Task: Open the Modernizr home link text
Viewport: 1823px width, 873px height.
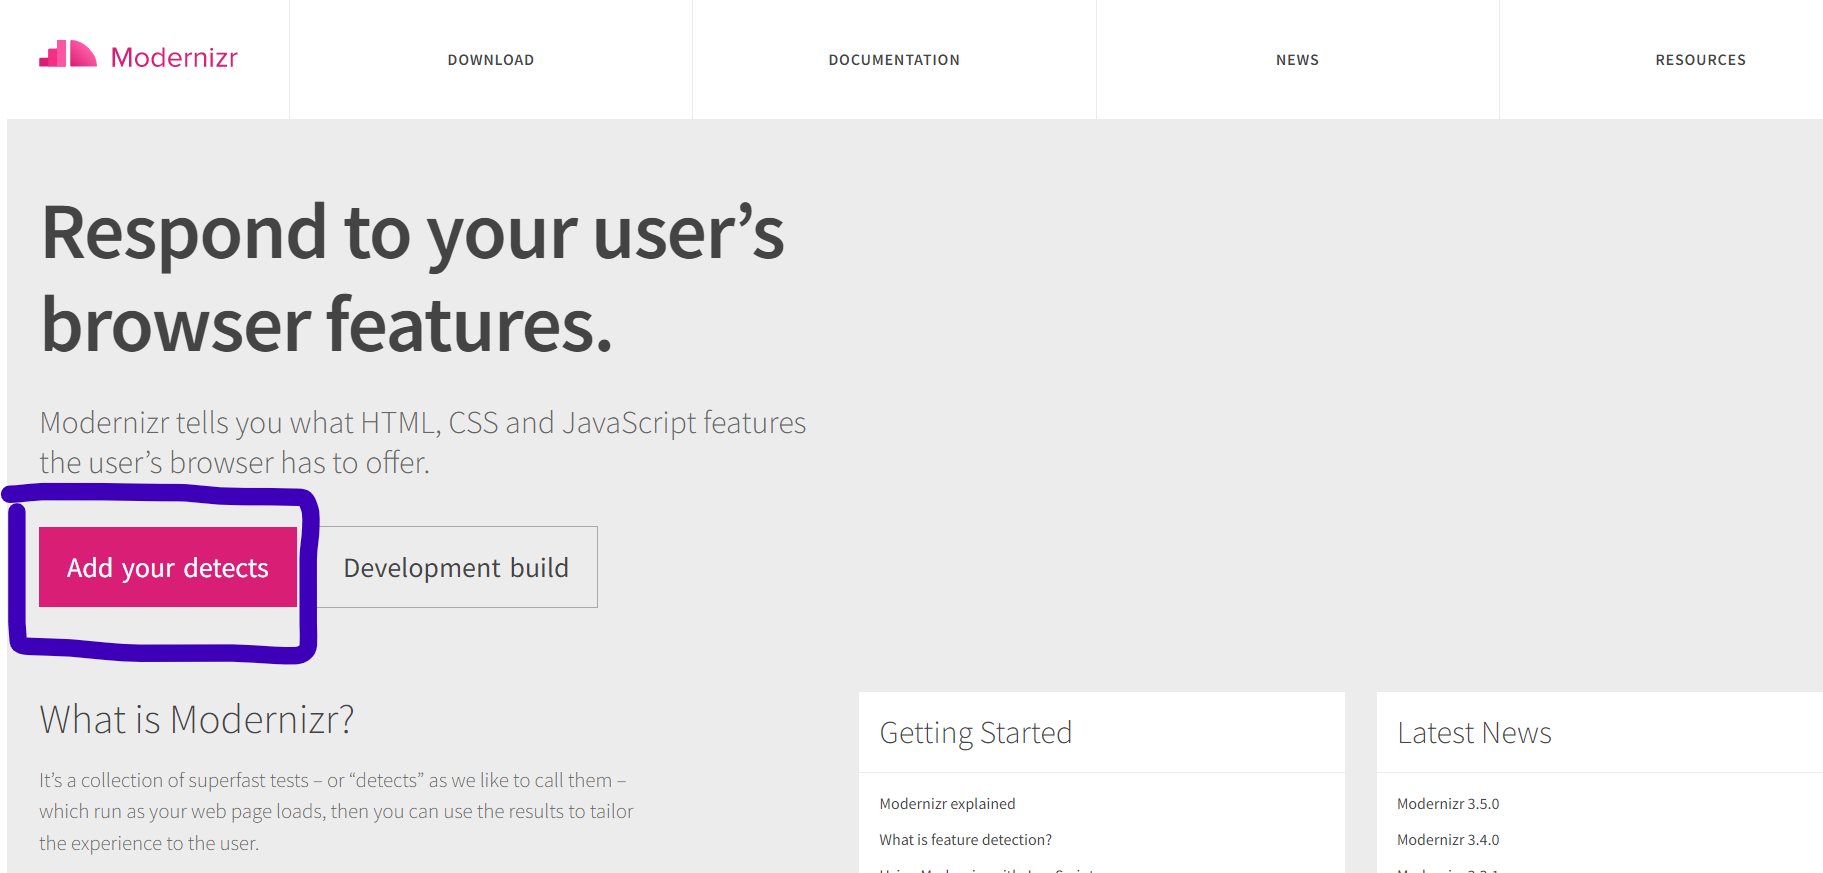Action: click(x=174, y=58)
